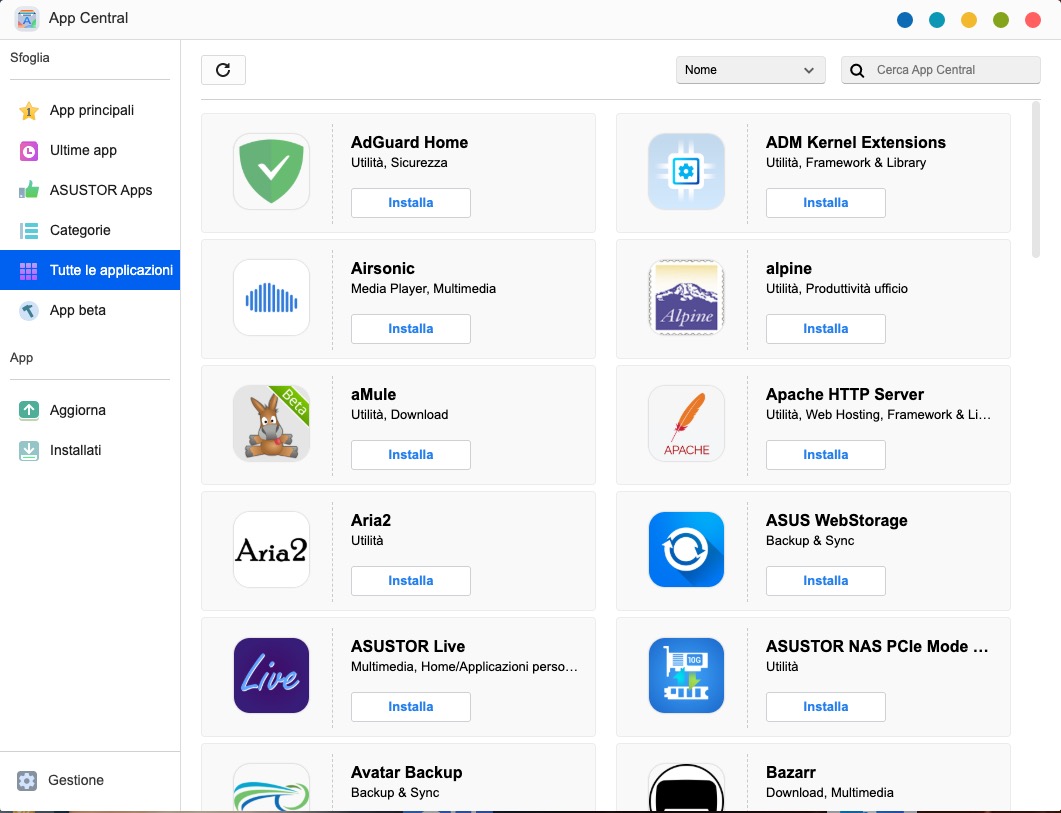Open the Airsonic waveform icon

[271, 297]
